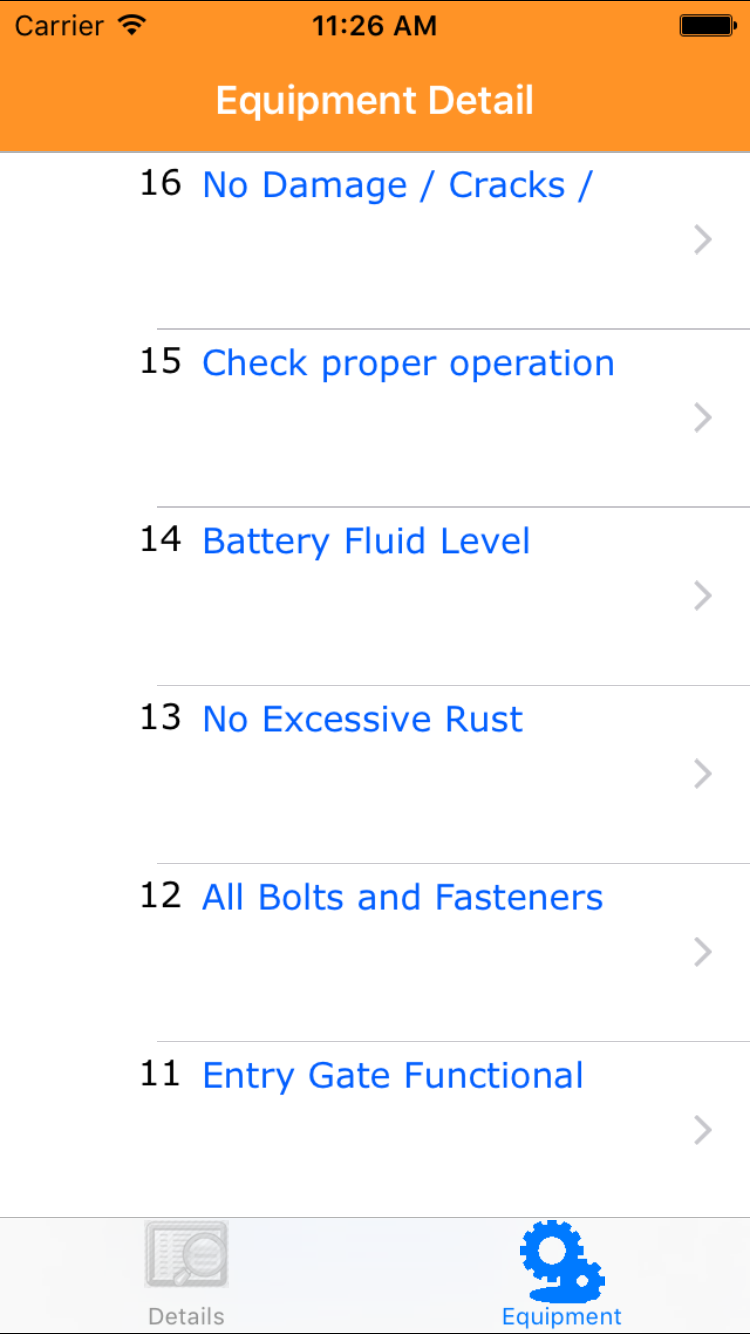Tap the Wi-Fi status icon
Viewport: 750px width, 1334px height.
(x=131, y=25)
